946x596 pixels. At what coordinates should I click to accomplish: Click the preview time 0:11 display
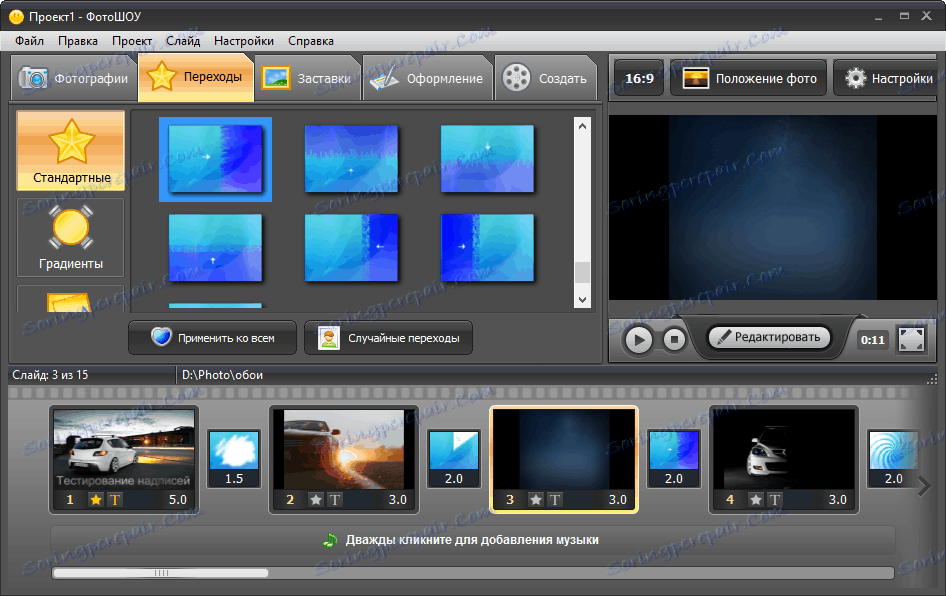(872, 340)
